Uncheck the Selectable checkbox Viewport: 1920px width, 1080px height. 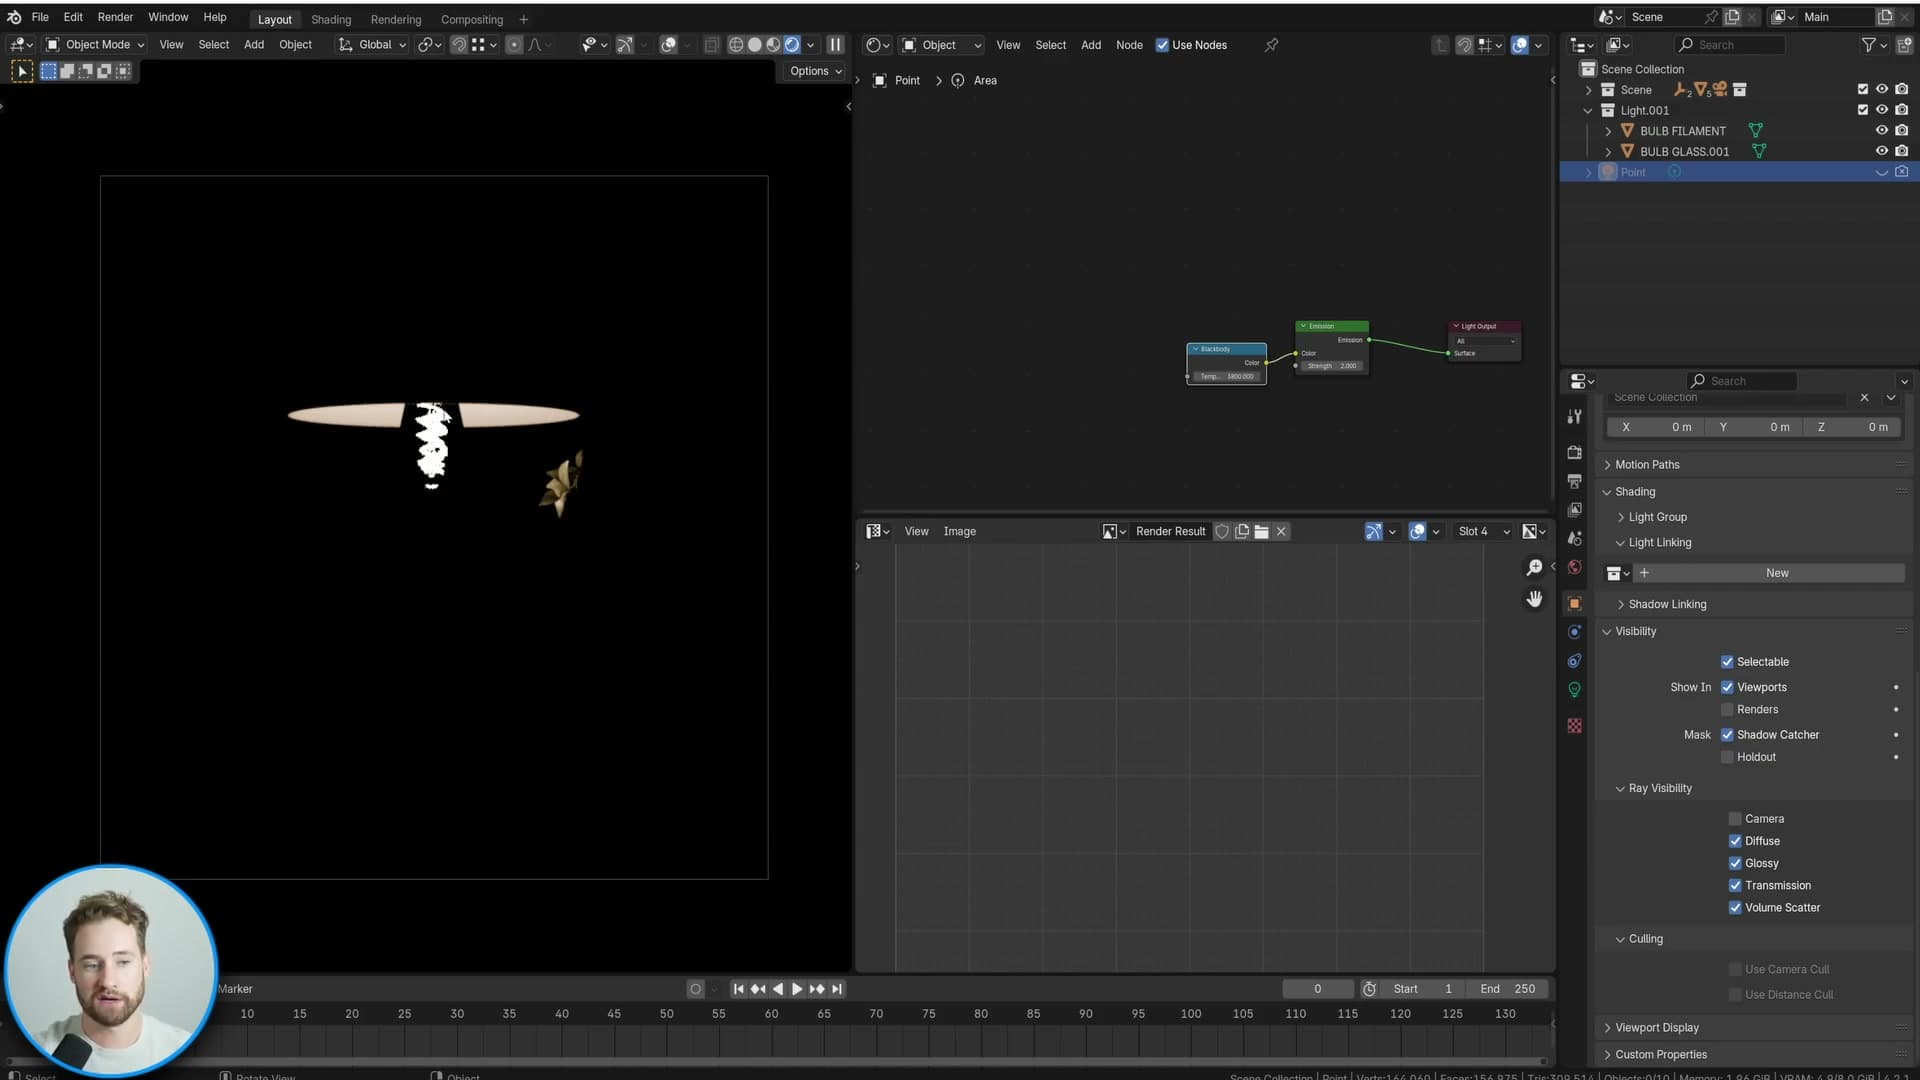1727,662
